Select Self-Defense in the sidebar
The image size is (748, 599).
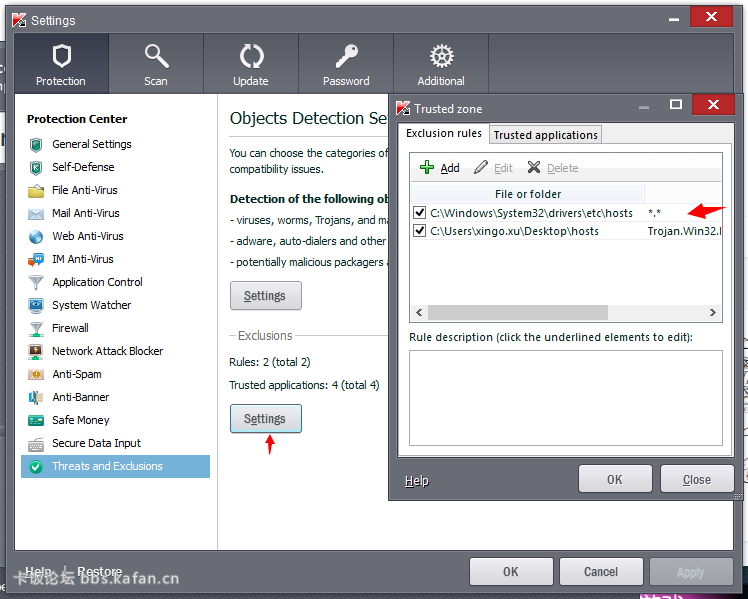click(x=83, y=167)
